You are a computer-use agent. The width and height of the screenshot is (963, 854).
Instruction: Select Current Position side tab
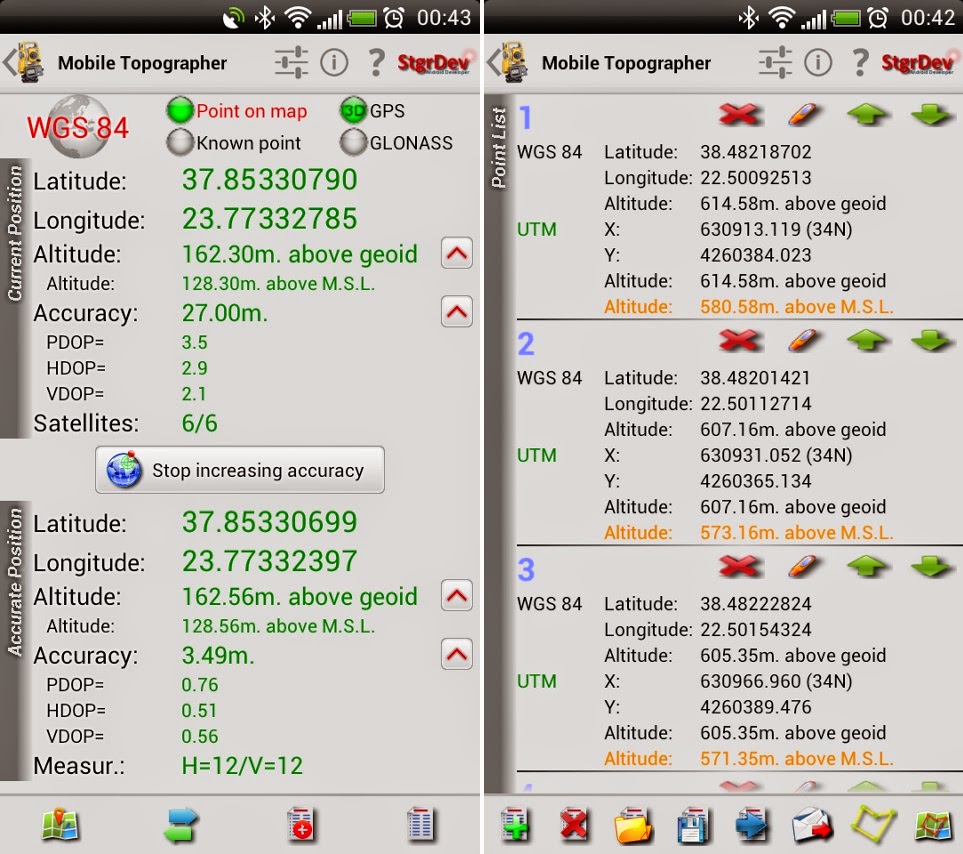15,297
